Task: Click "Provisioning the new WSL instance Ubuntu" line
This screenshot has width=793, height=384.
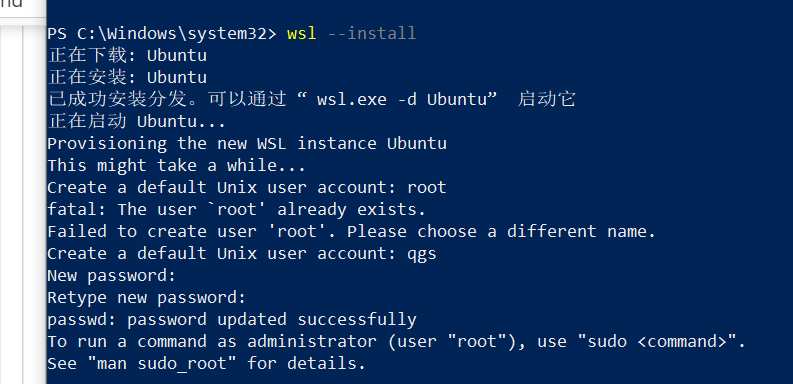Action: [x=247, y=143]
